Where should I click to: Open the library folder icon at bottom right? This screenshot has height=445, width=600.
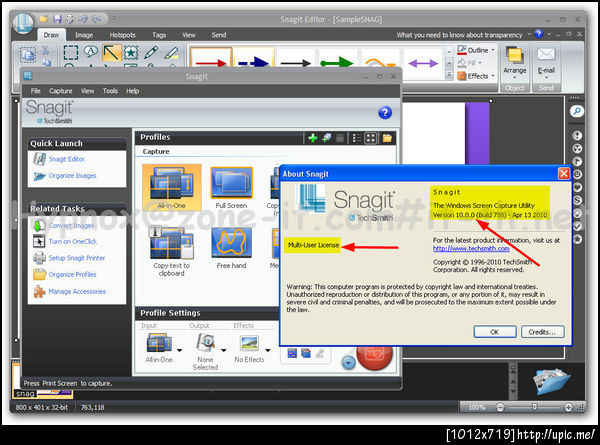tap(552, 381)
